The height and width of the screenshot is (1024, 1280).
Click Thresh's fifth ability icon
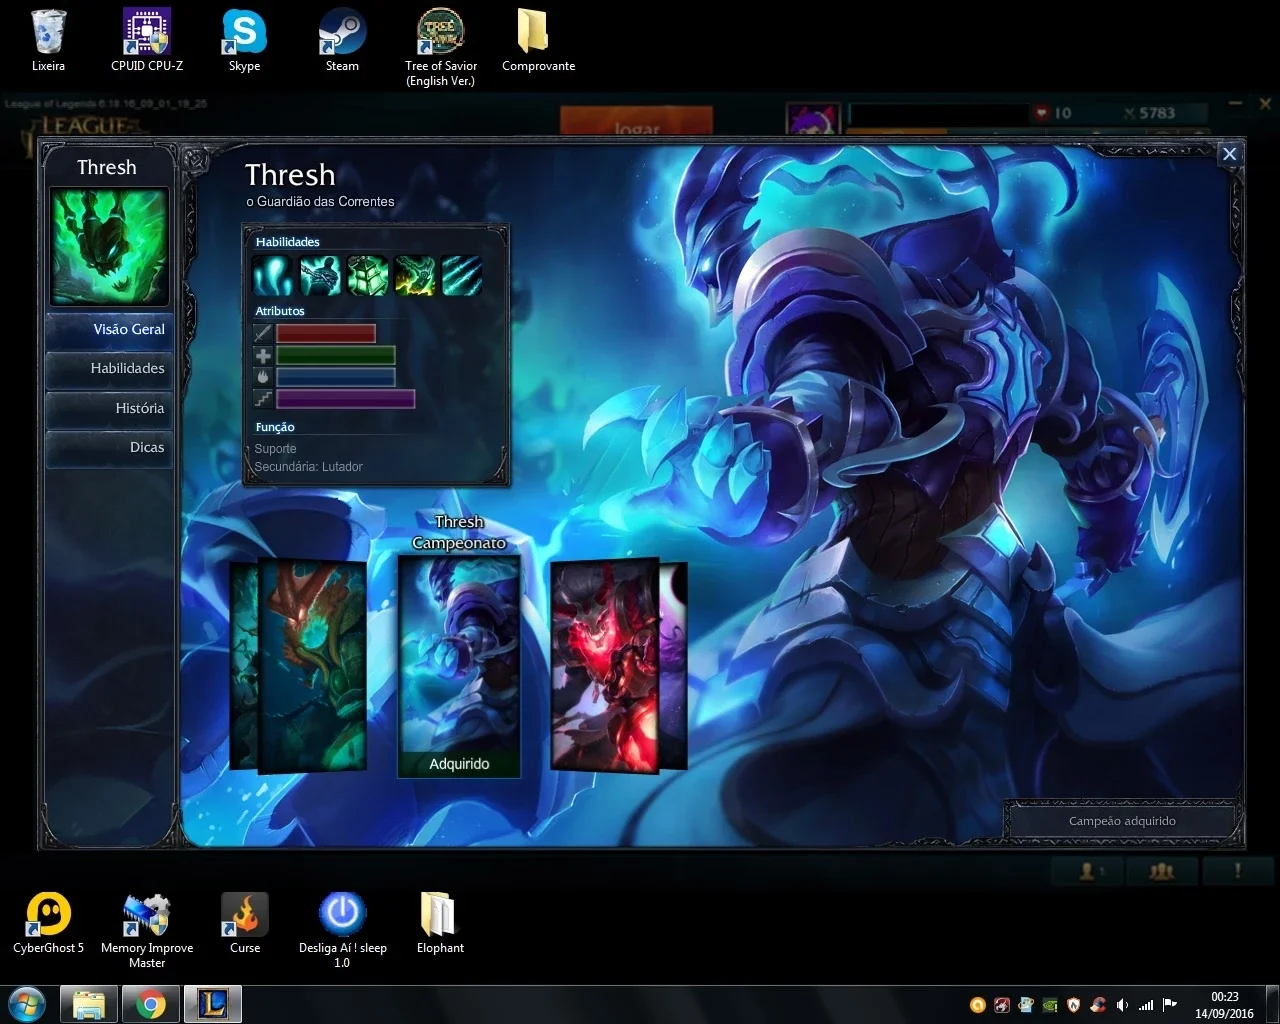point(461,275)
